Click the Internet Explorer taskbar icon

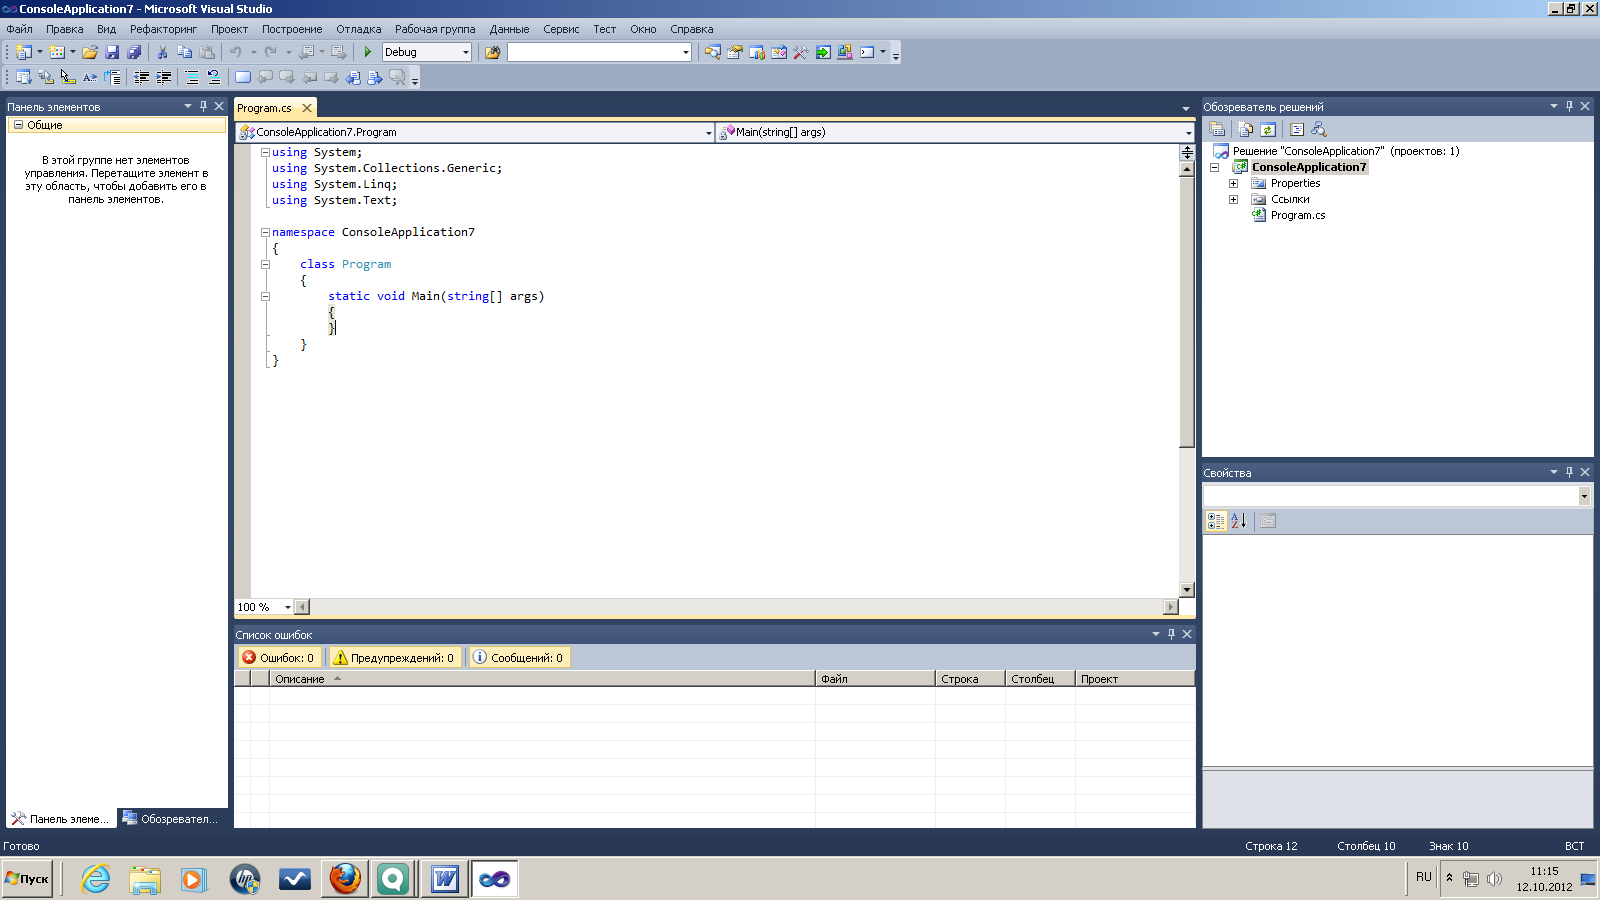(x=95, y=879)
